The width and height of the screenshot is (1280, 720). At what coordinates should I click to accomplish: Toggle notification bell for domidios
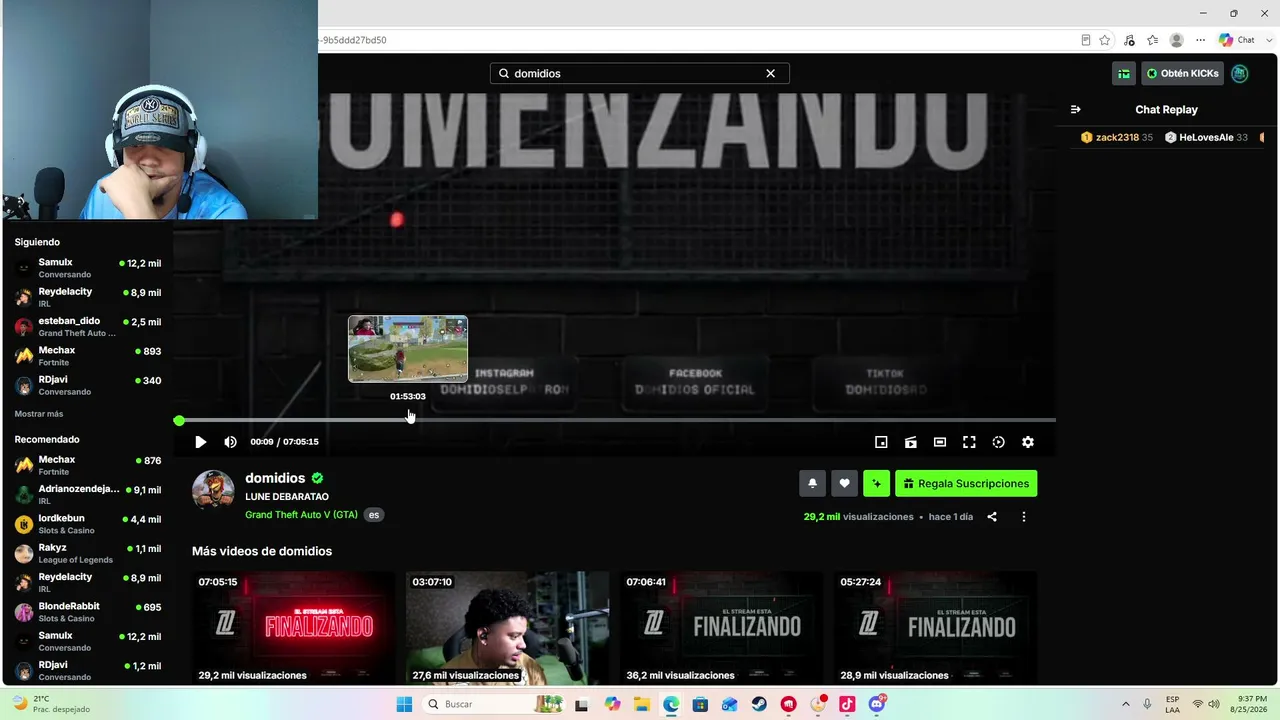tap(812, 483)
